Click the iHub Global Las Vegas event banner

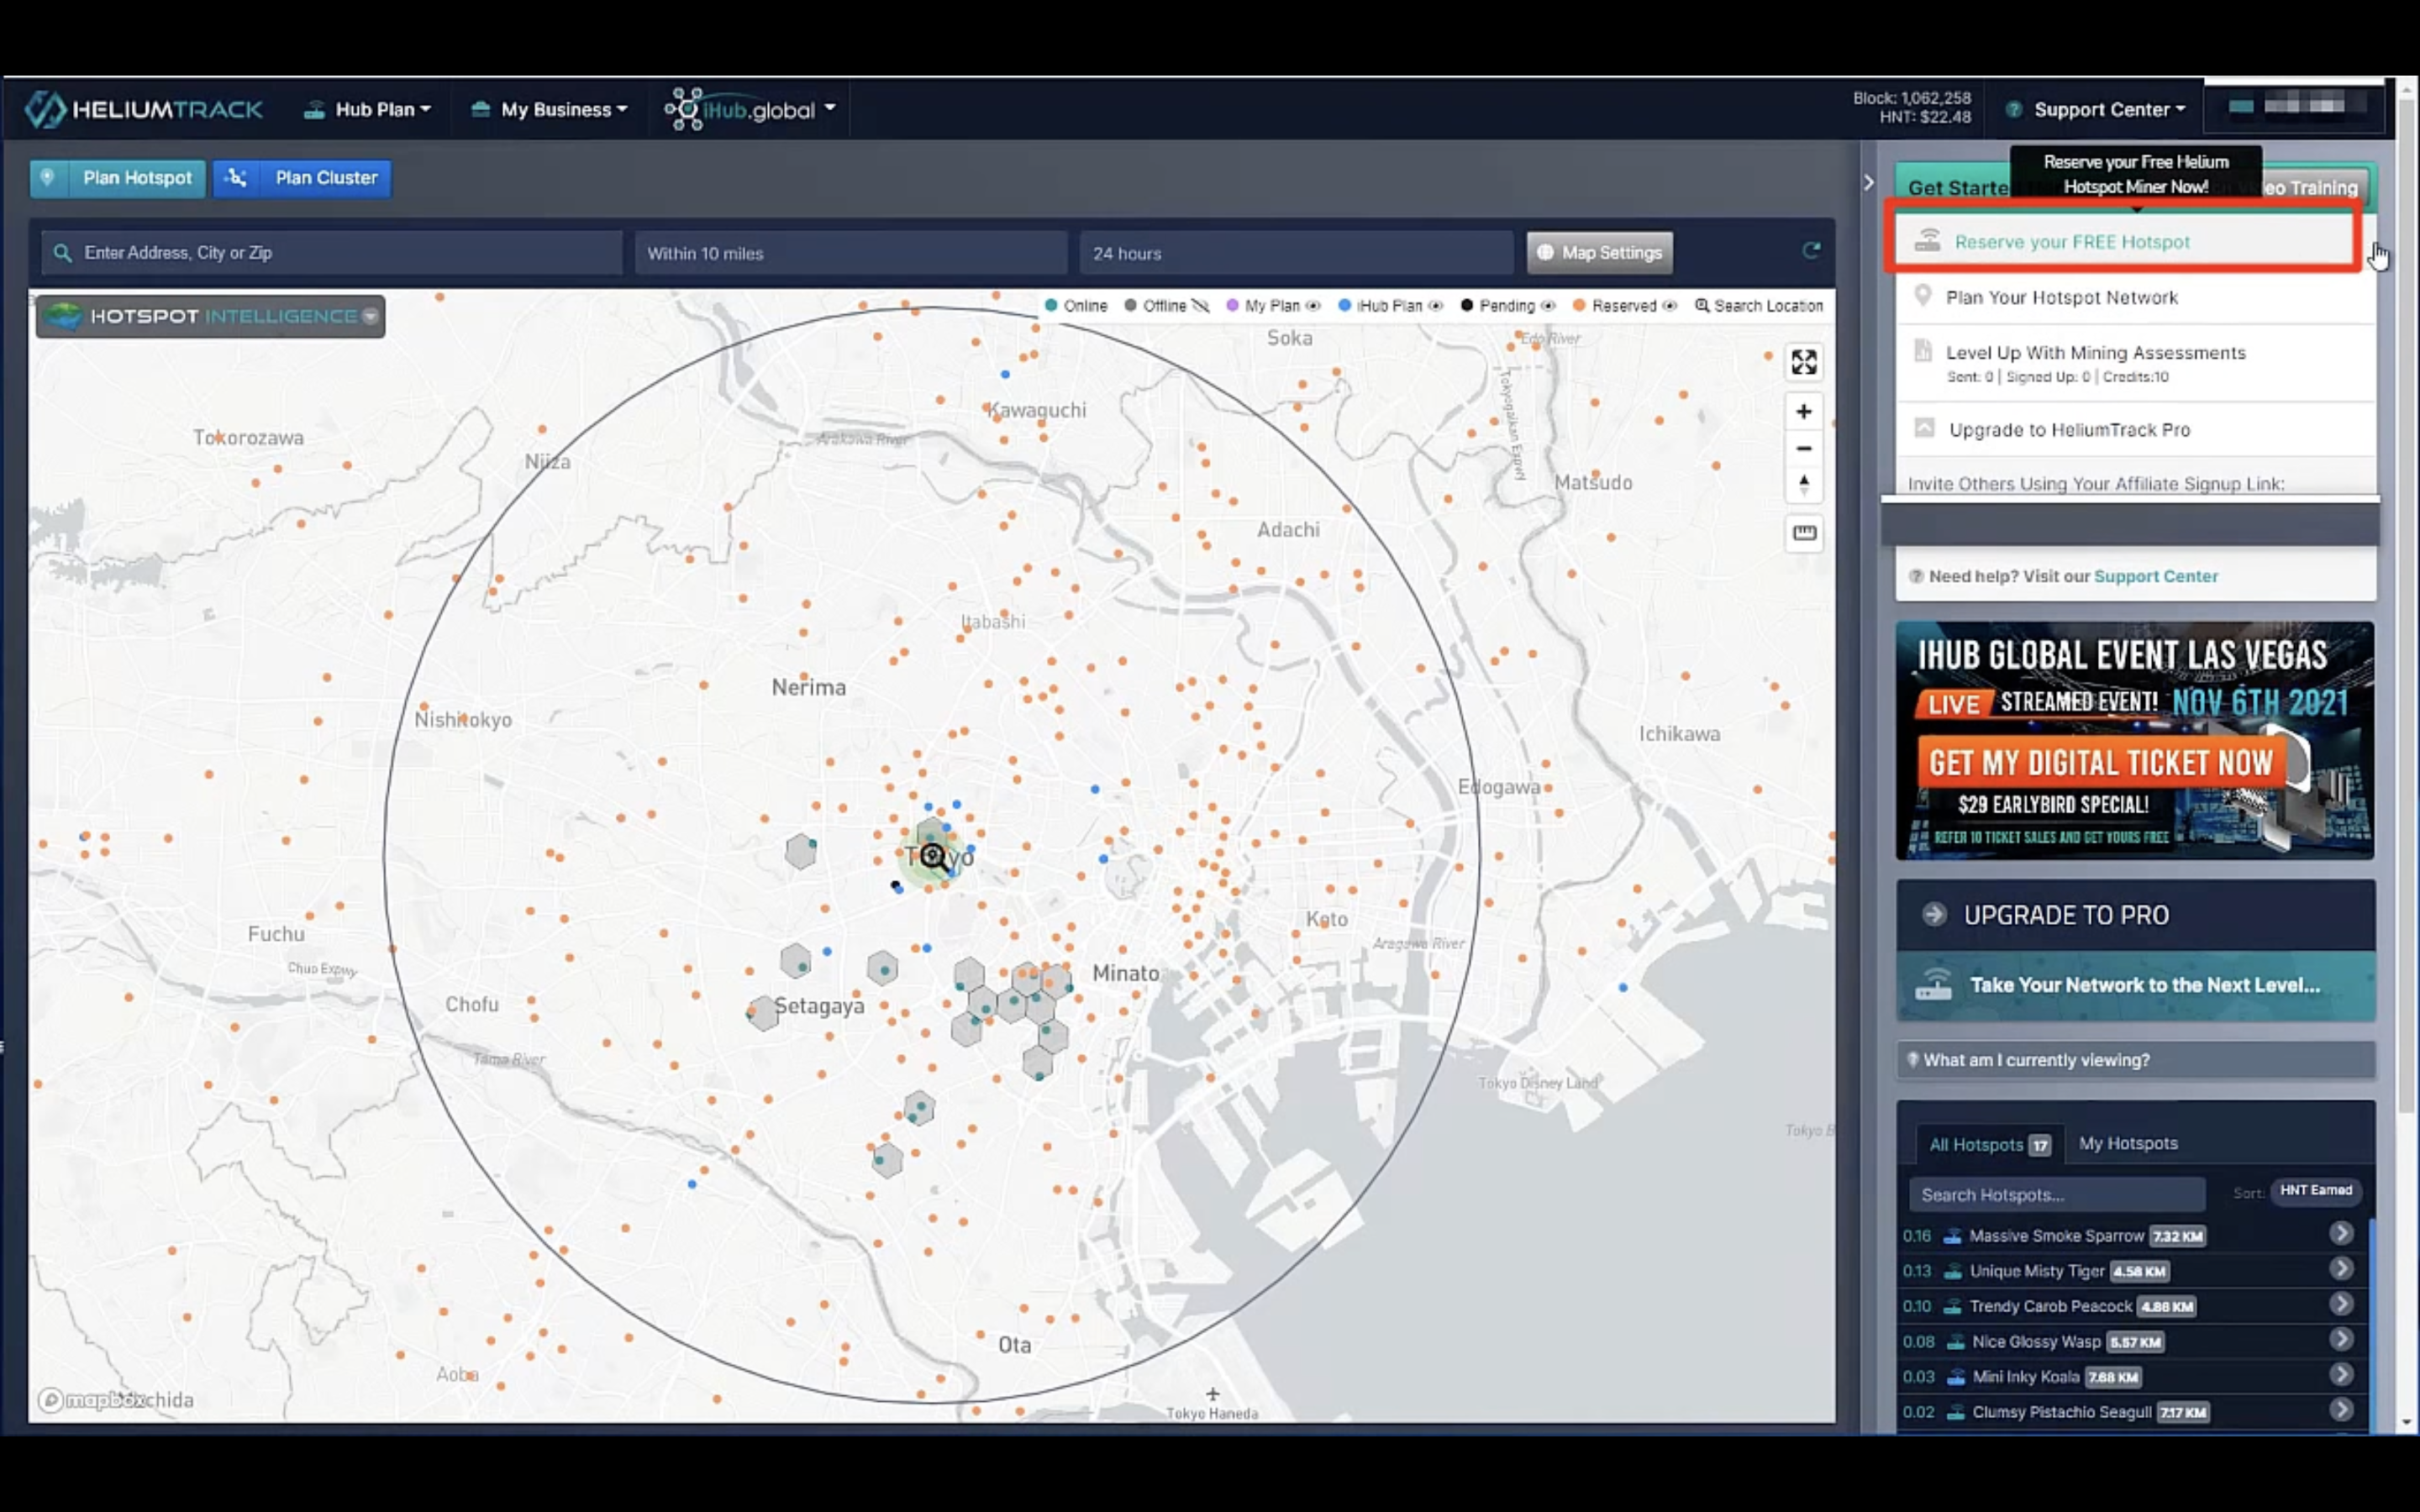tap(2135, 740)
